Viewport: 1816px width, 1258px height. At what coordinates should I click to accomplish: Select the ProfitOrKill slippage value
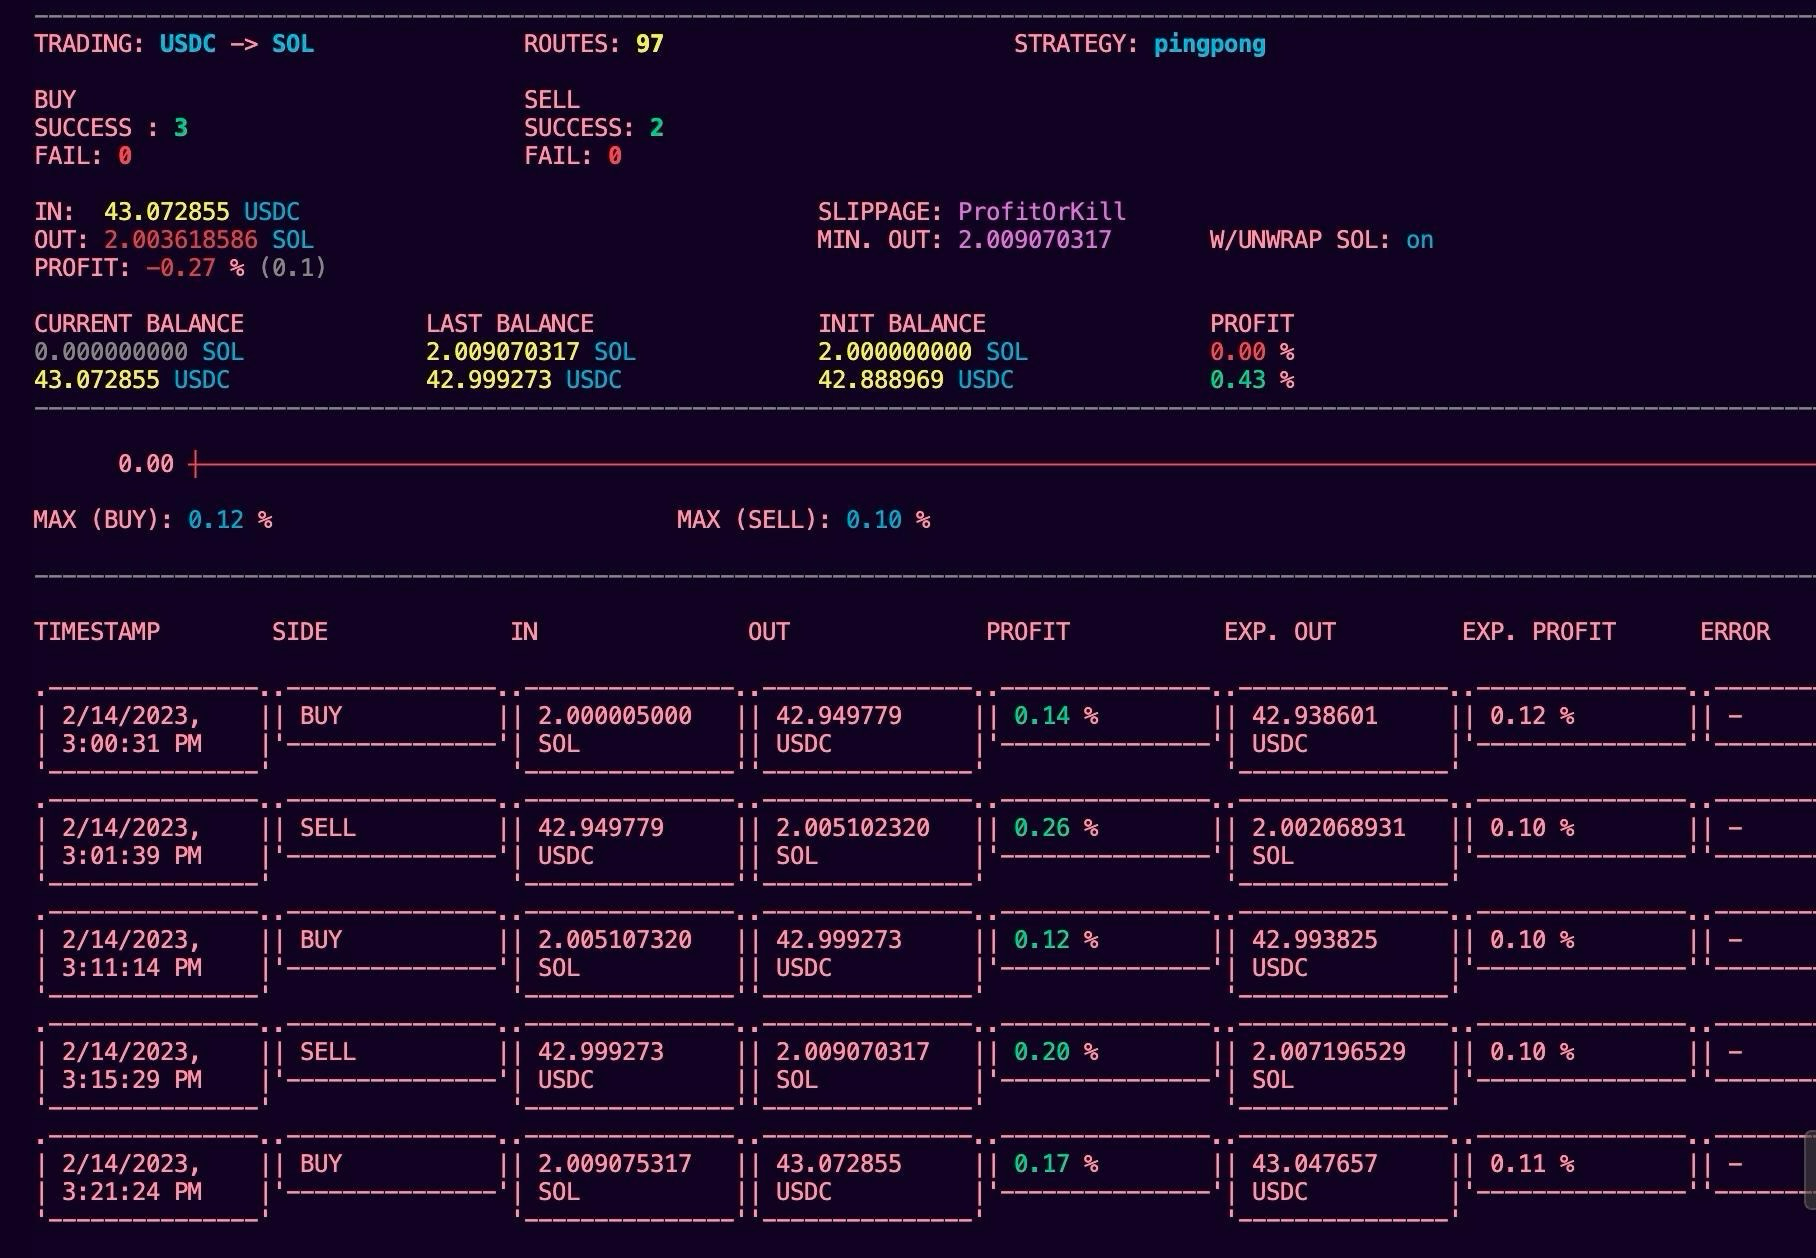(1041, 212)
